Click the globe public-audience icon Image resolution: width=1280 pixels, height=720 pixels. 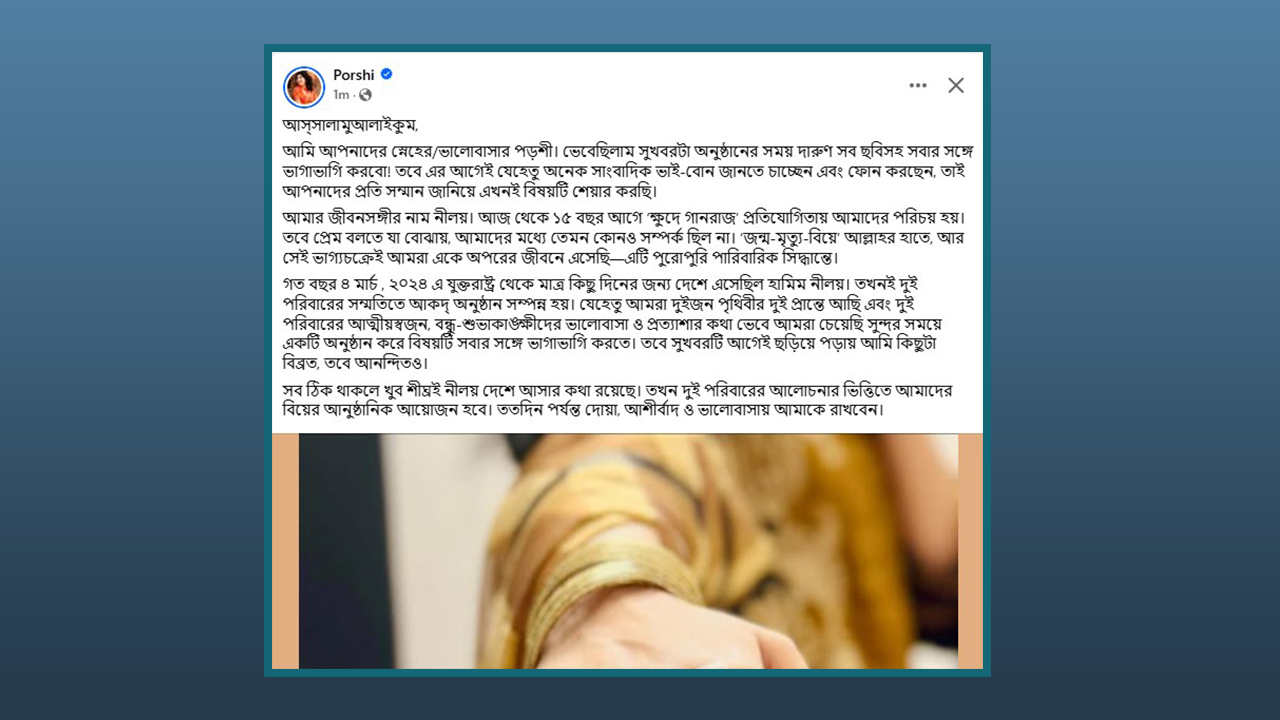point(365,95)
